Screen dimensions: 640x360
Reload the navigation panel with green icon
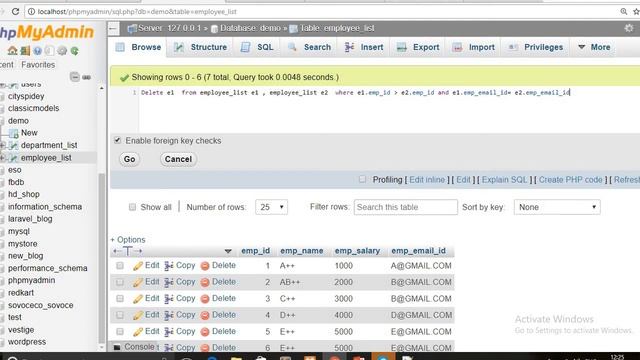[x=74, y=51]
